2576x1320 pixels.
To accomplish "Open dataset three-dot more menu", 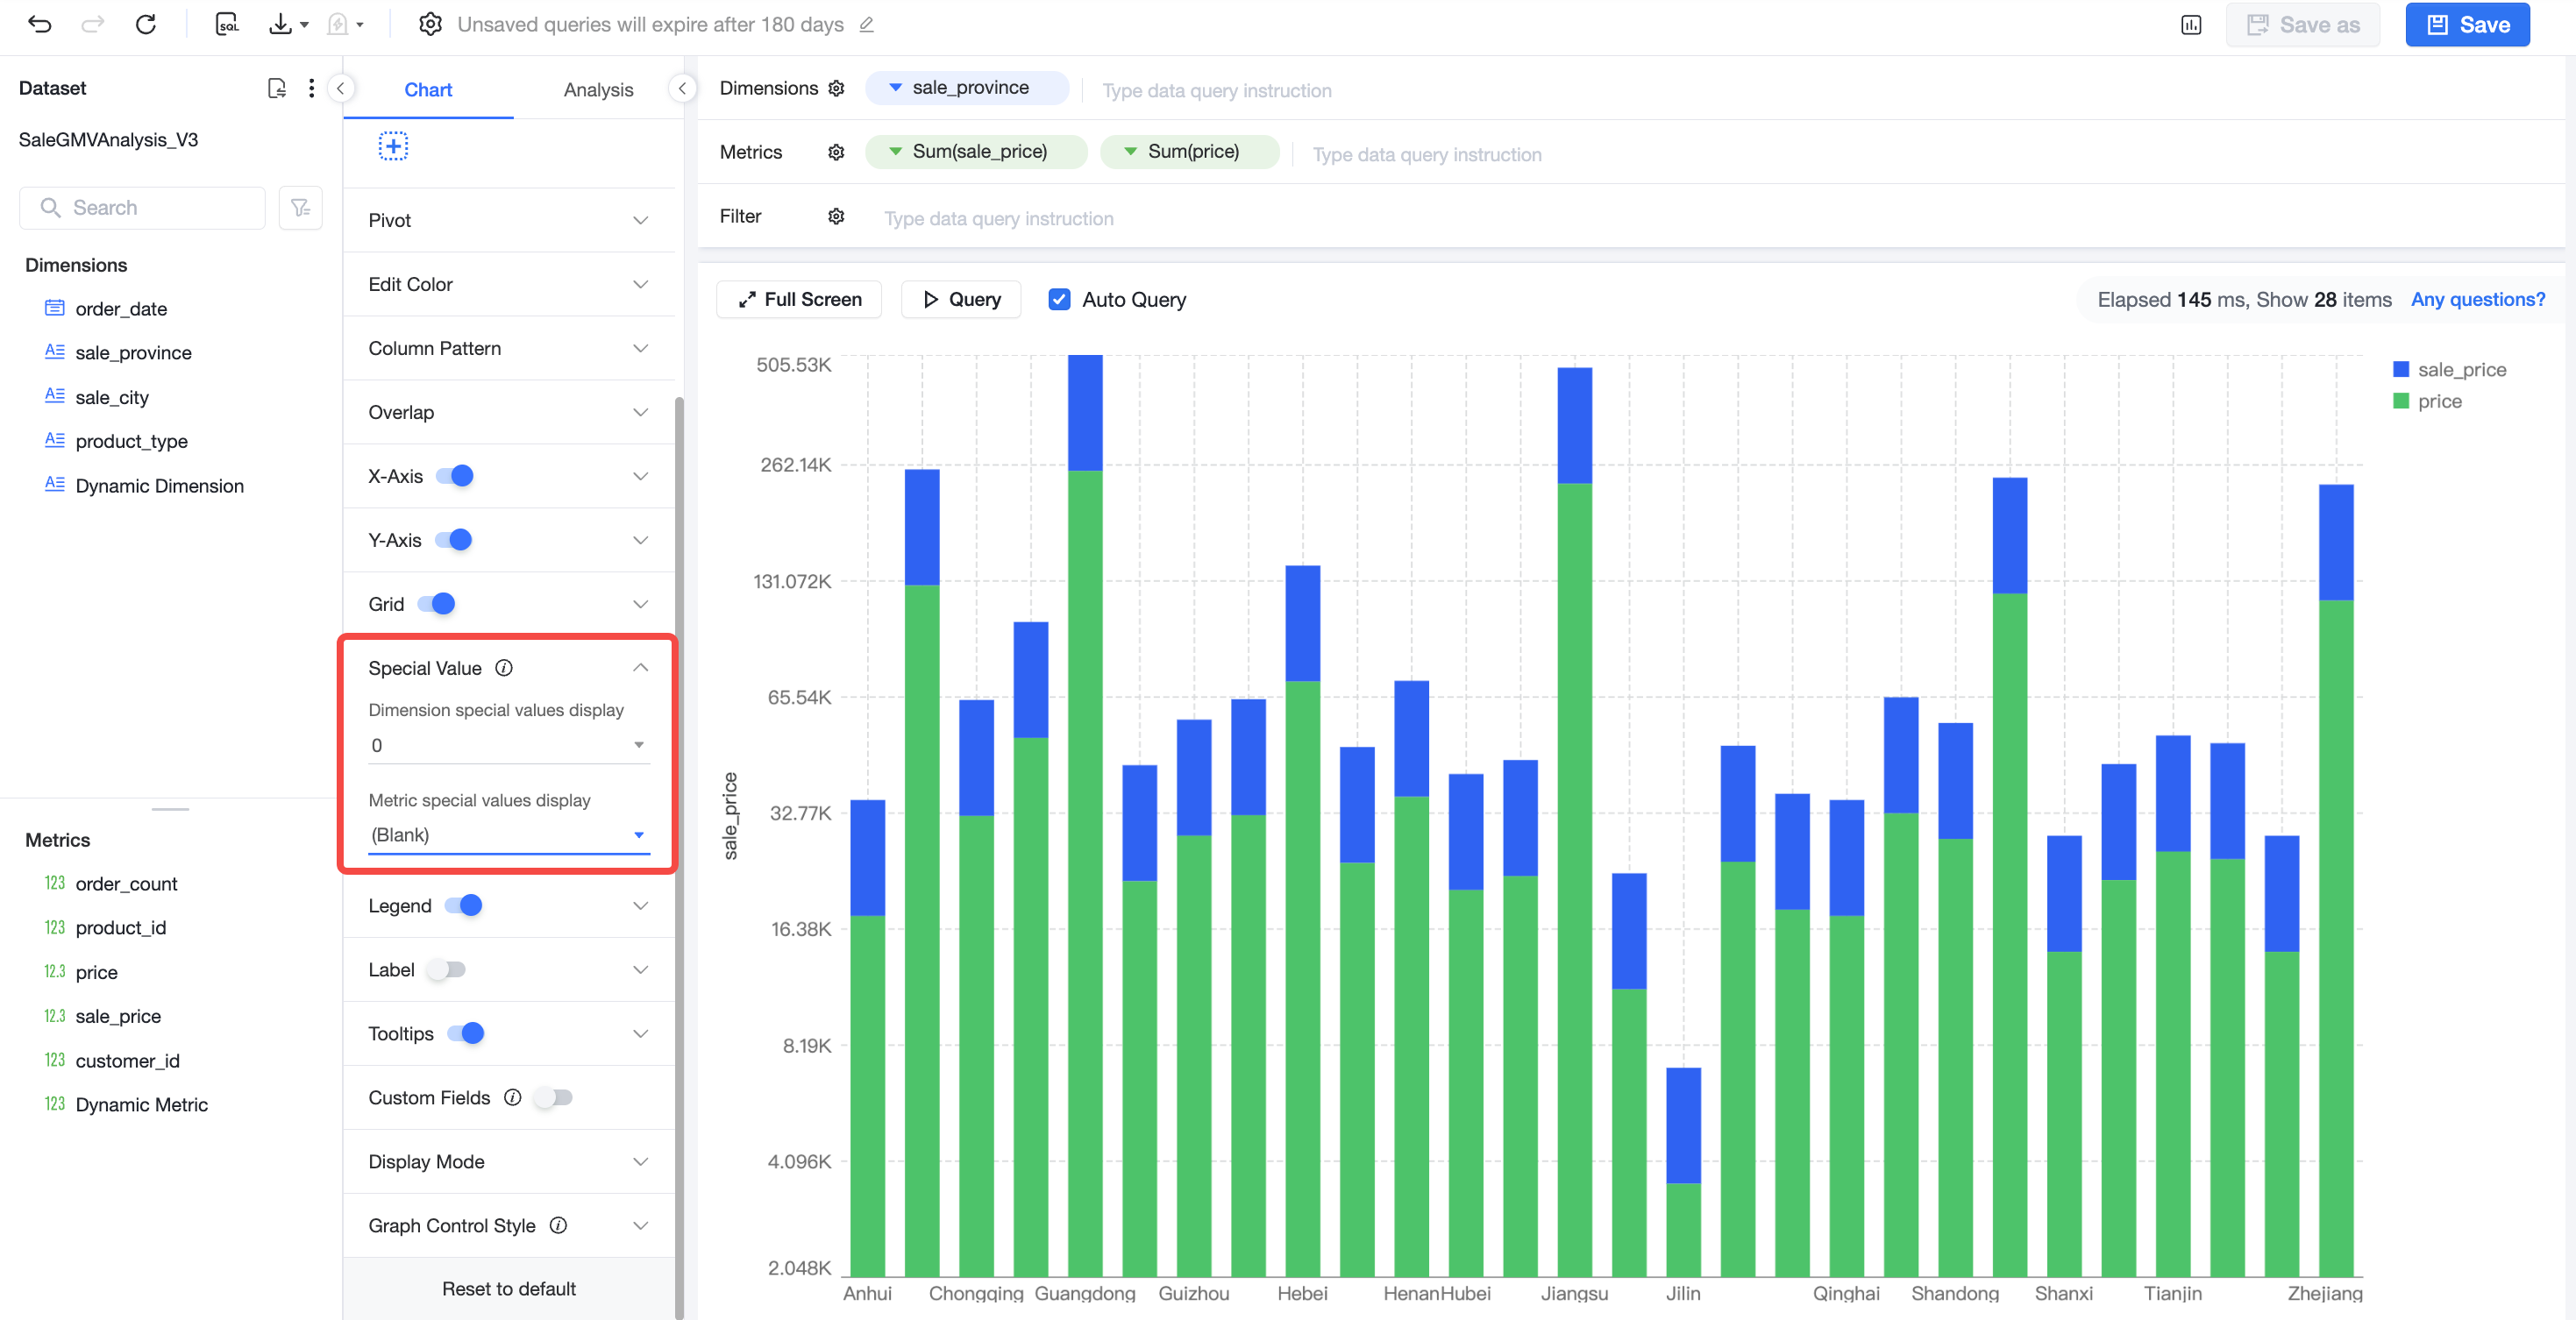I will point(312,88).
